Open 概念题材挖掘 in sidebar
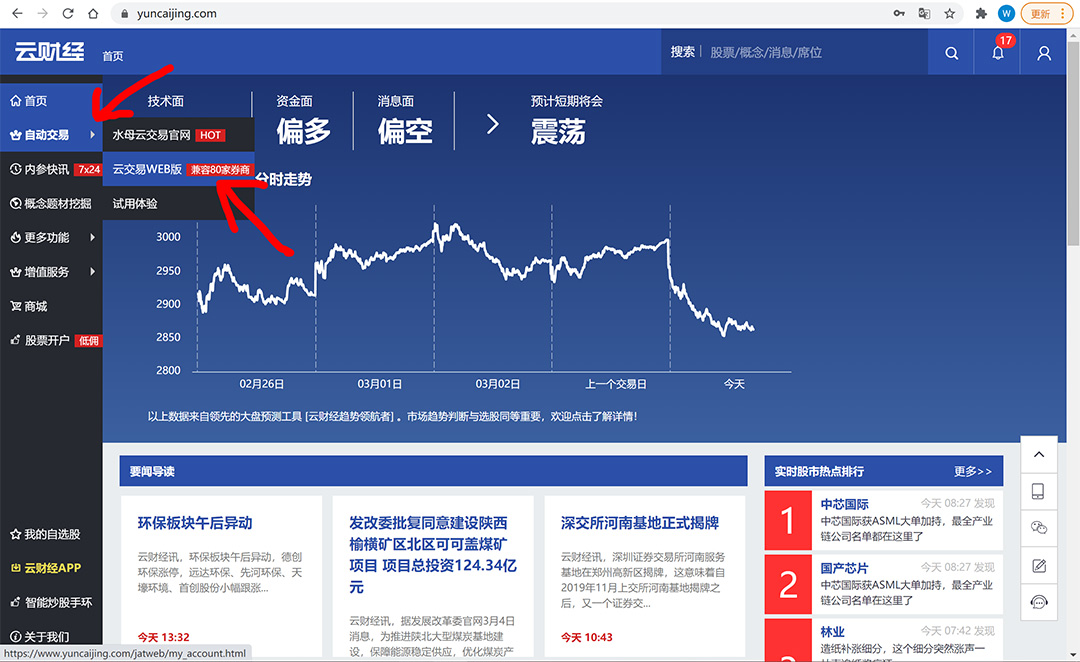Image resolution: width=1080 pixels, height=662 pixels. click(51, 203)
